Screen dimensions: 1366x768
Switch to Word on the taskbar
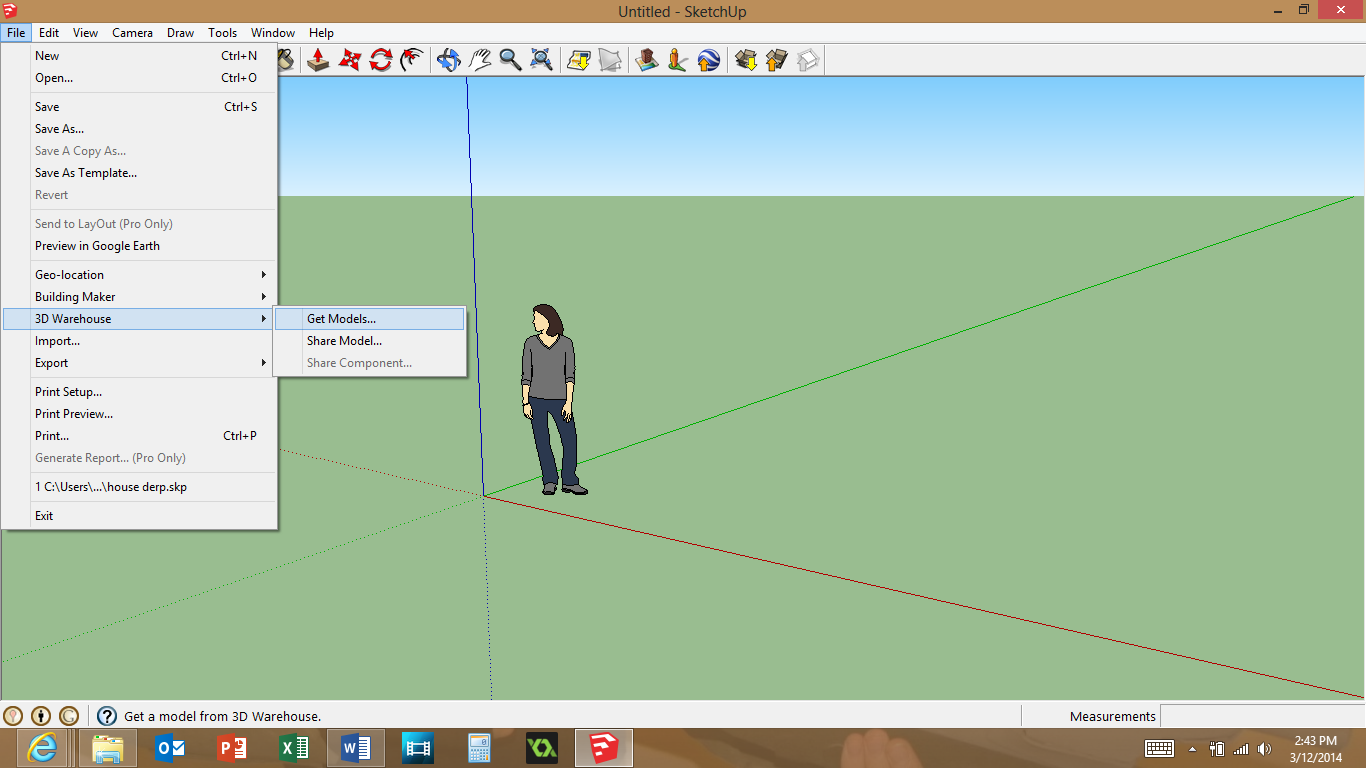(x=356, y=748)
